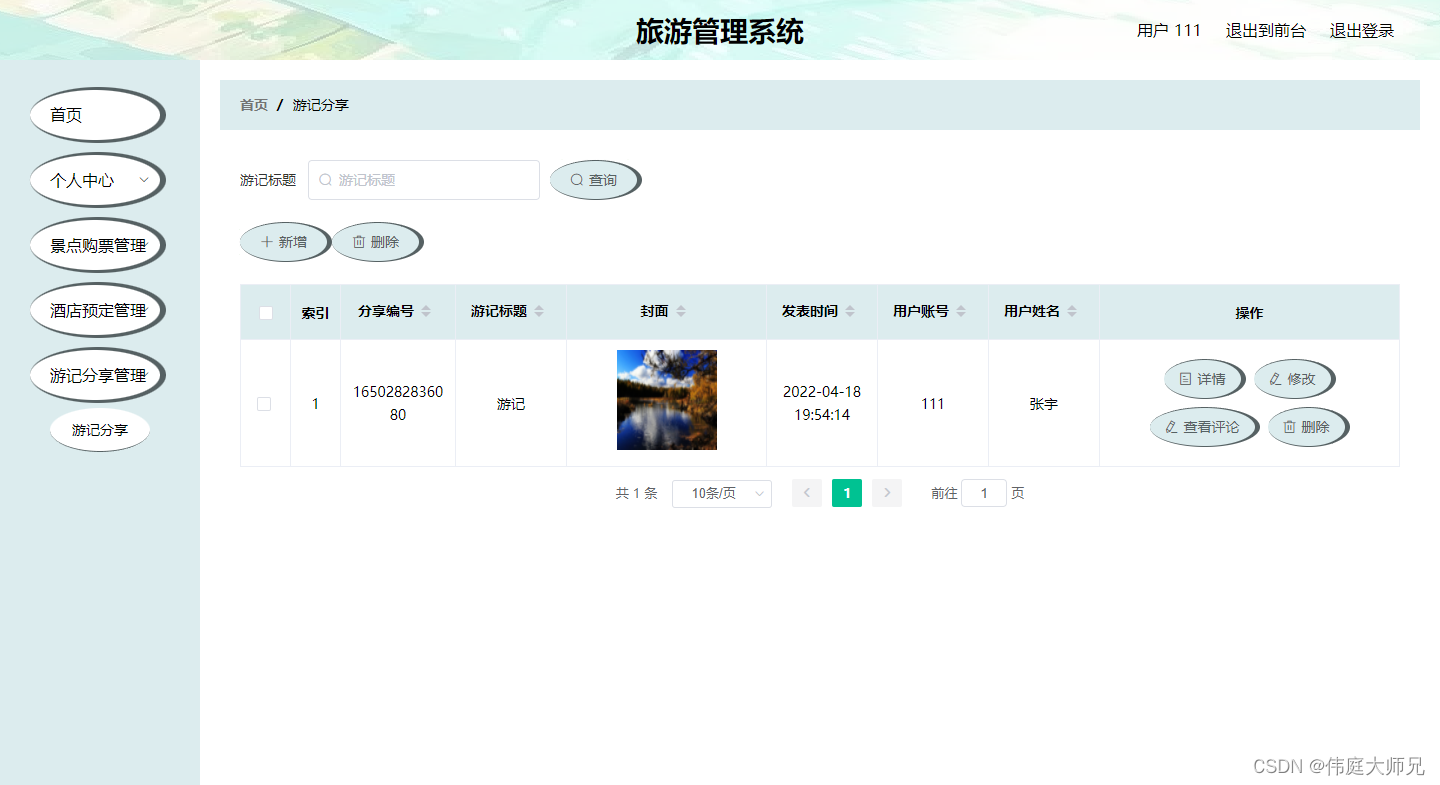Click the sort arrows beside 封面
The width and height of the screenshot is (1440, 785).
point(681,312)
